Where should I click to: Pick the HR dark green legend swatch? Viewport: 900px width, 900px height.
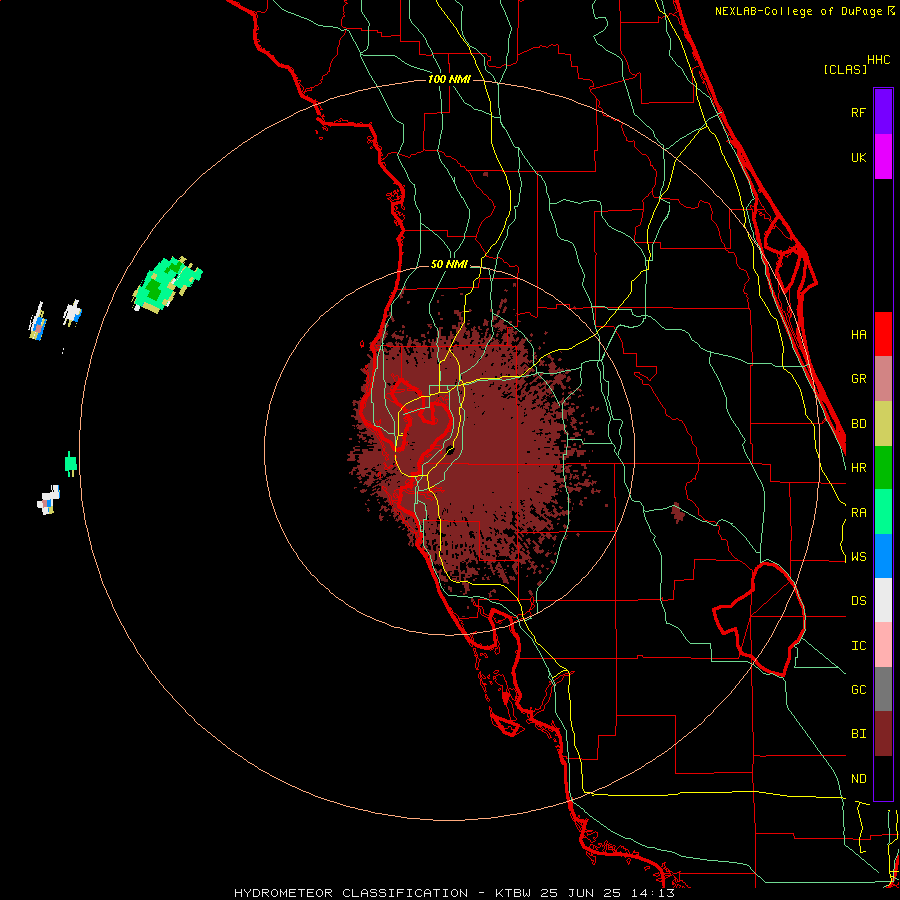(x=883, y=467)
